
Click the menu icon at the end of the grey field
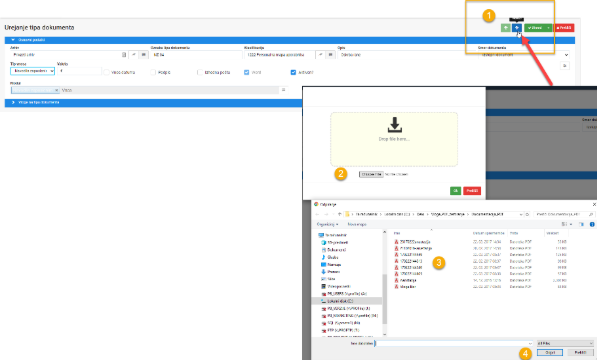coord(283,90)
